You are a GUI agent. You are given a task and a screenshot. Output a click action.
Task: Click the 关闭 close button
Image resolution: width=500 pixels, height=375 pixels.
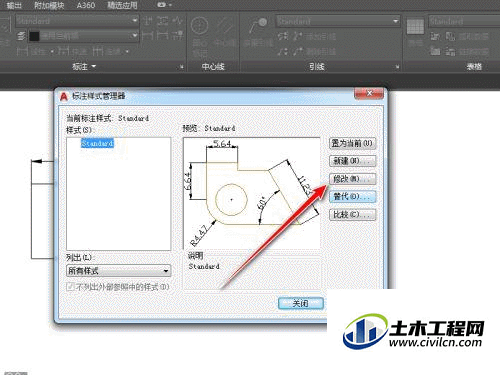tap(301, 303)
